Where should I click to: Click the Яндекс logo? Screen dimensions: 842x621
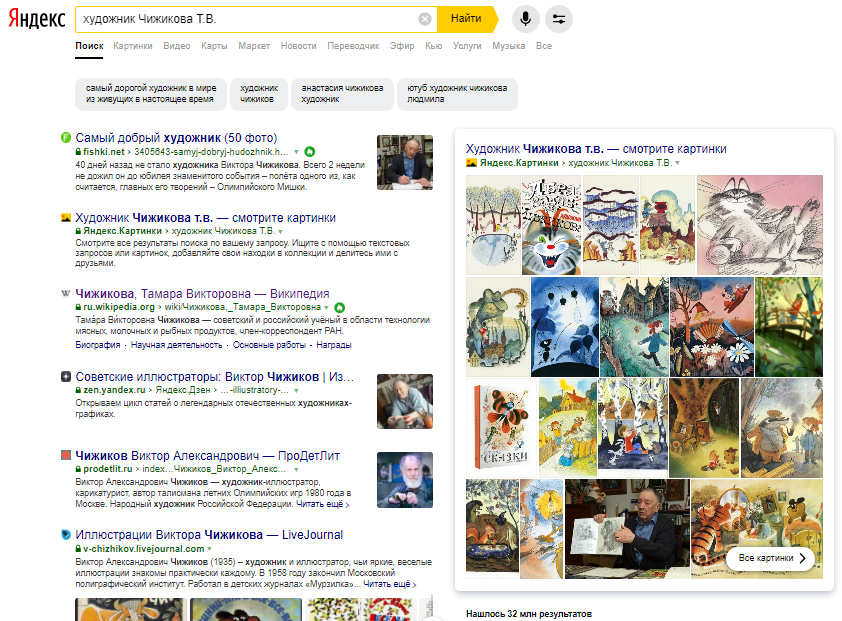(37, 19)
